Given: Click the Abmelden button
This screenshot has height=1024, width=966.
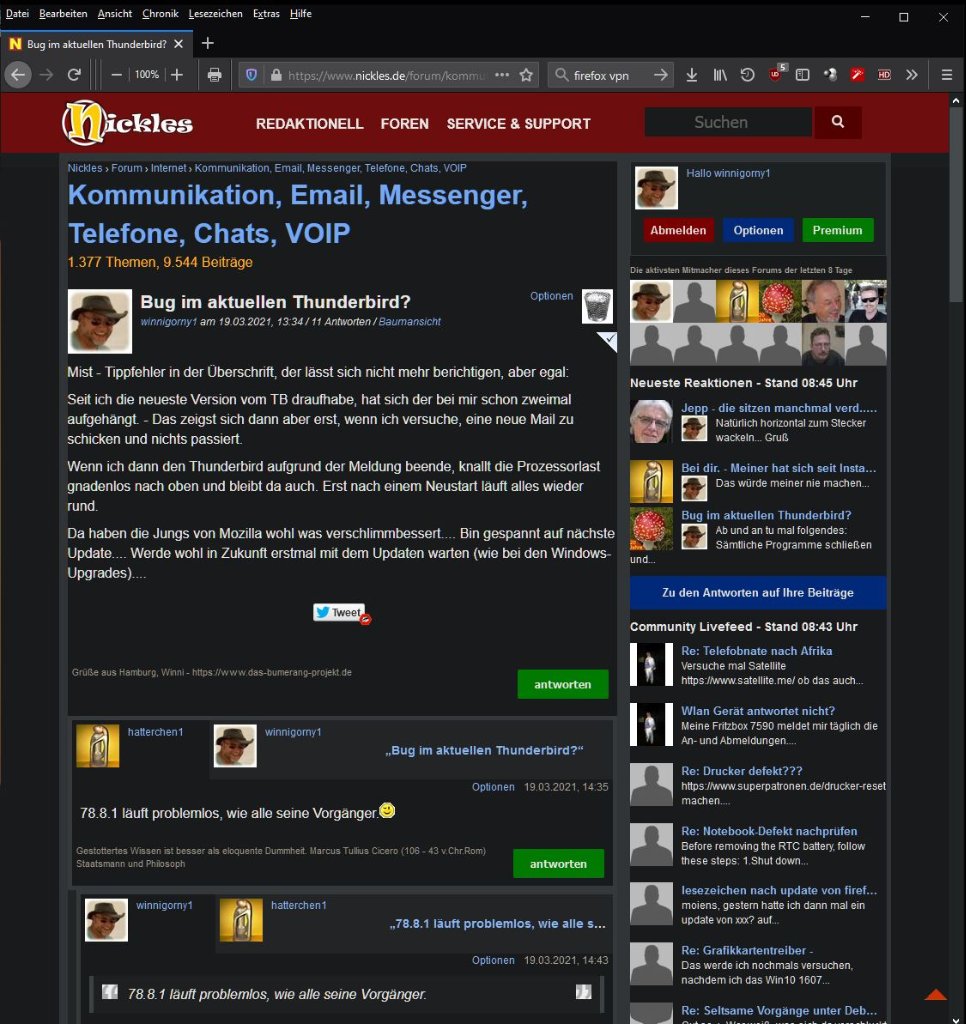Looking at the screenshot, I should click(x=678, y=230).
